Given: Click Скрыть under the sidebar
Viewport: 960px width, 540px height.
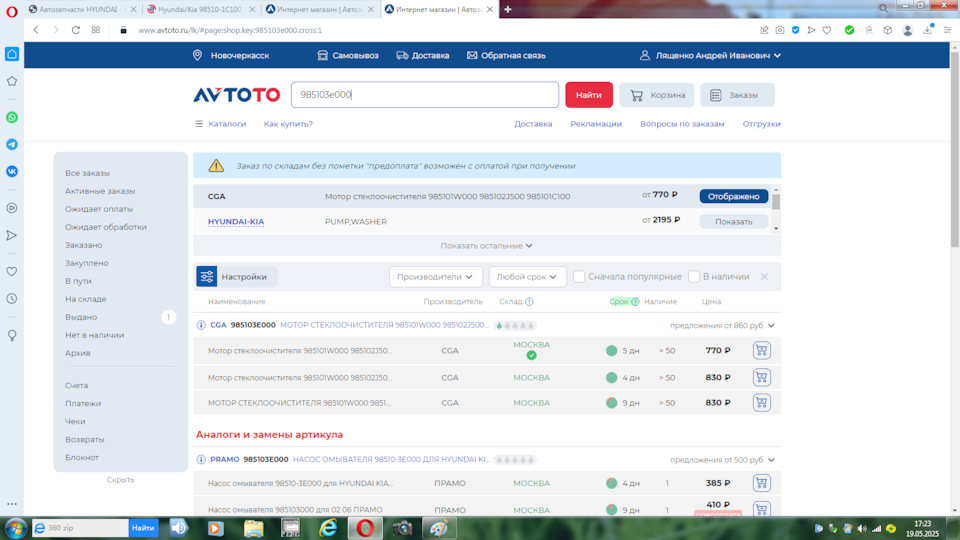Looking at the screenshot, I should pos(121,479).
